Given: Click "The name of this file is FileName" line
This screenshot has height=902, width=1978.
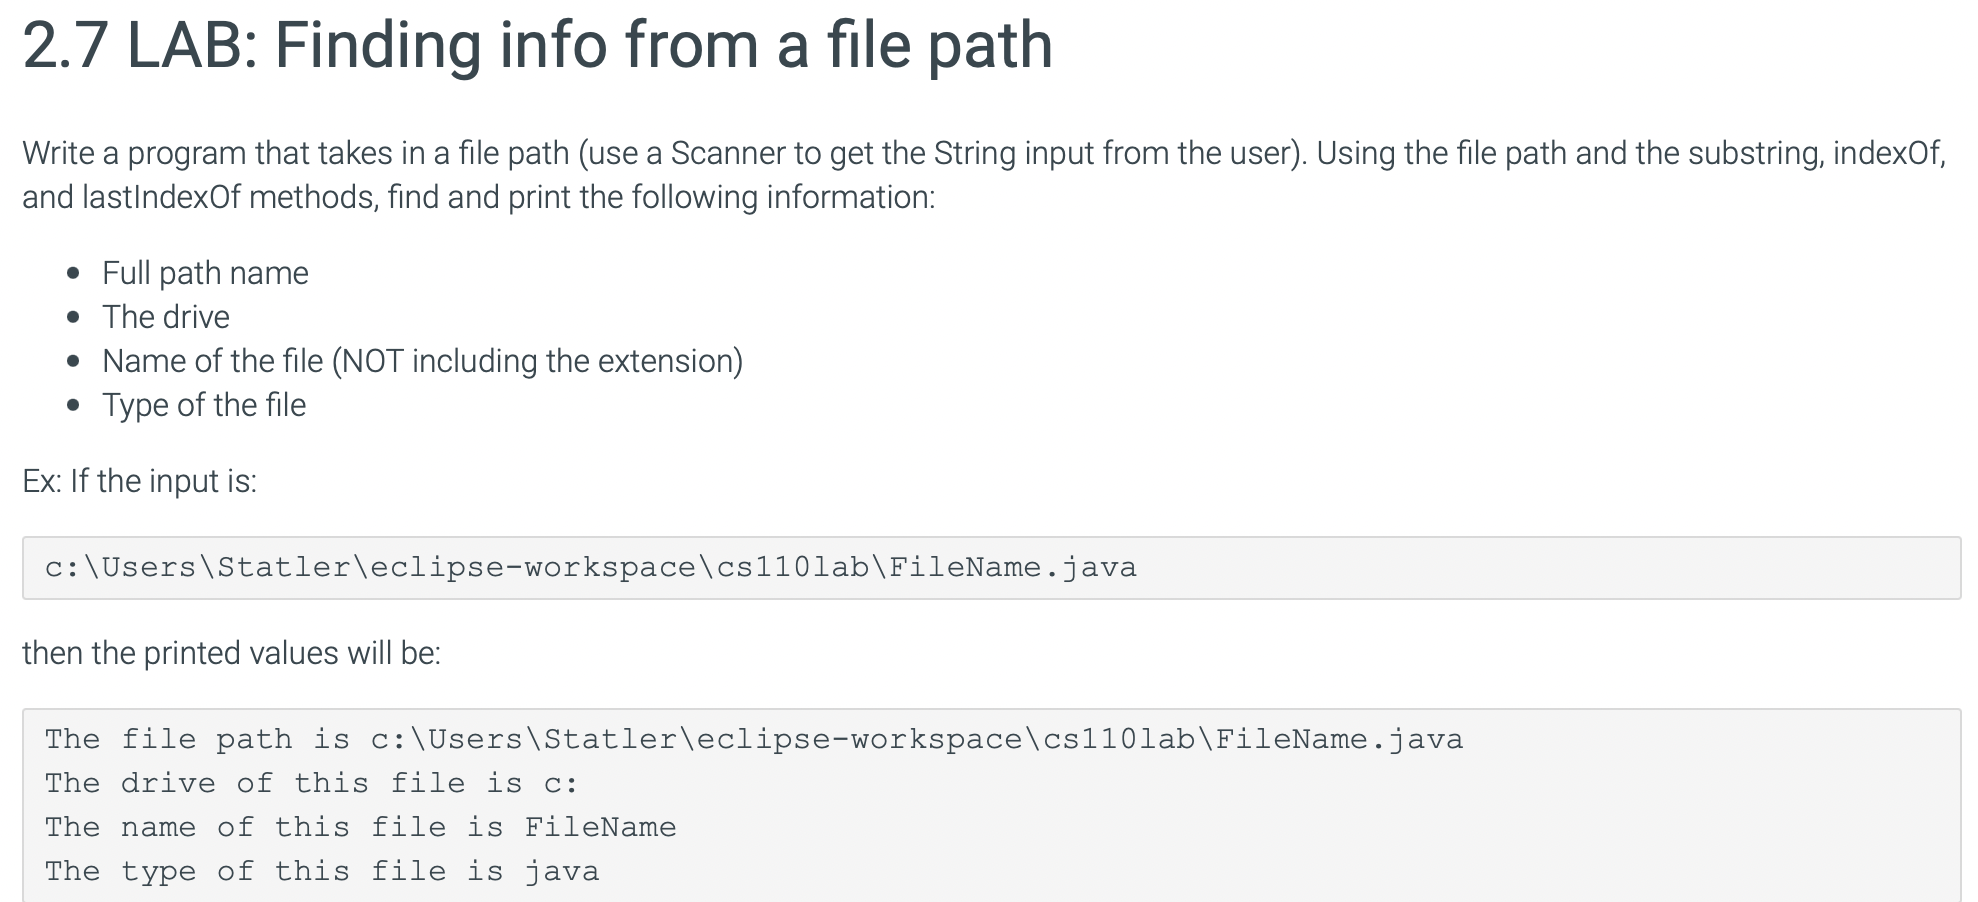Looking at the screenshot, I should point(361,828).
